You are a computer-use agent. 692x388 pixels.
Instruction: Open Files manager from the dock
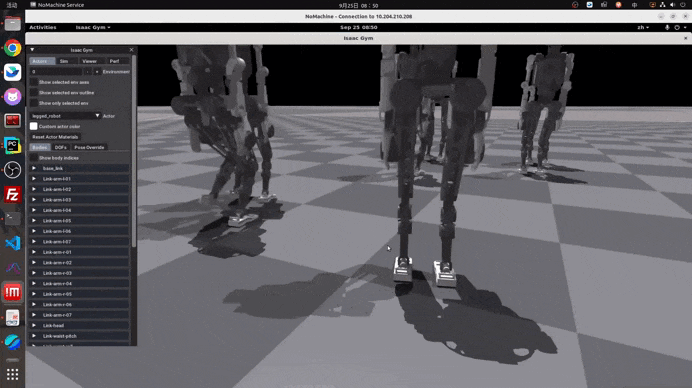tap(12, 24)
